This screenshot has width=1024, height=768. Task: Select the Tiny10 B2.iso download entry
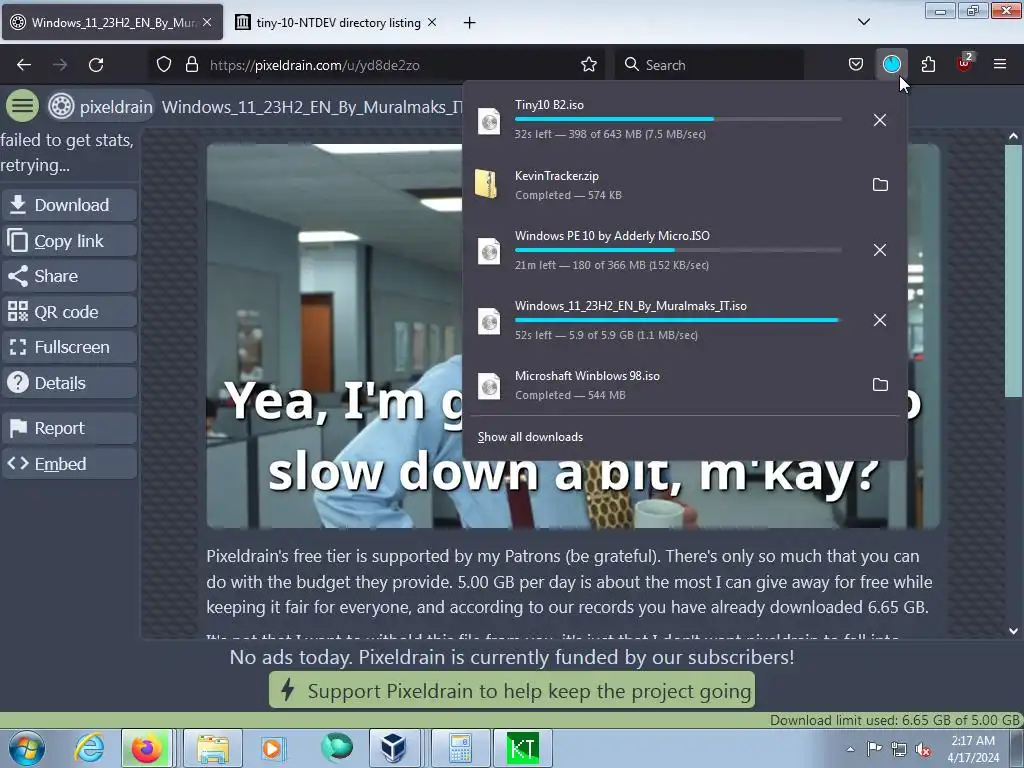664,120
